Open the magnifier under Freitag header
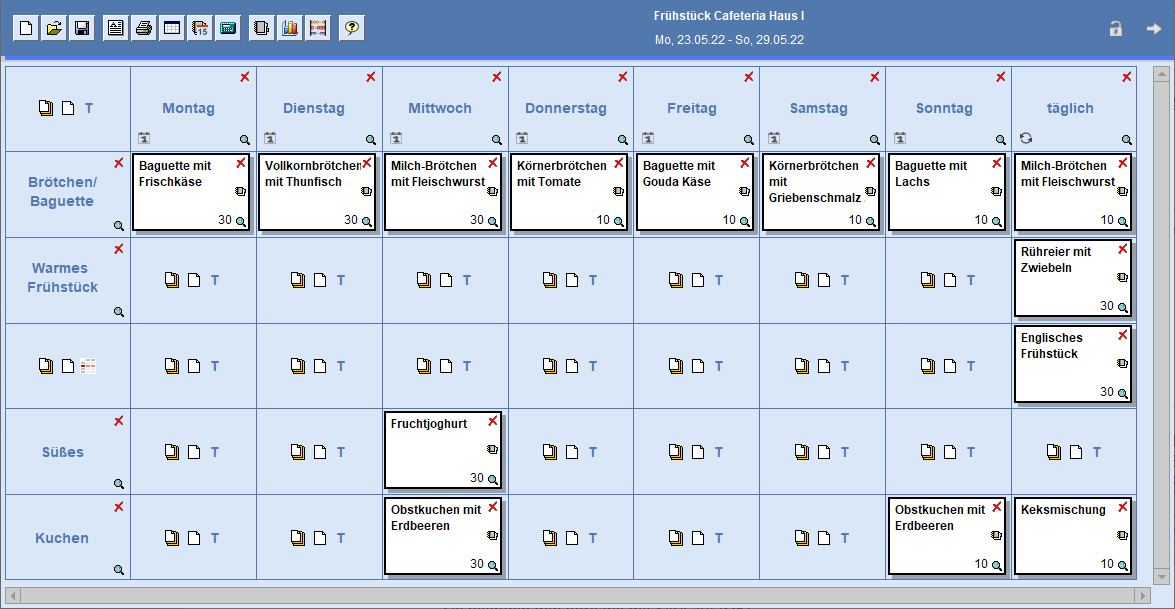Screen dimensions: 1175x609 [749, 140]
